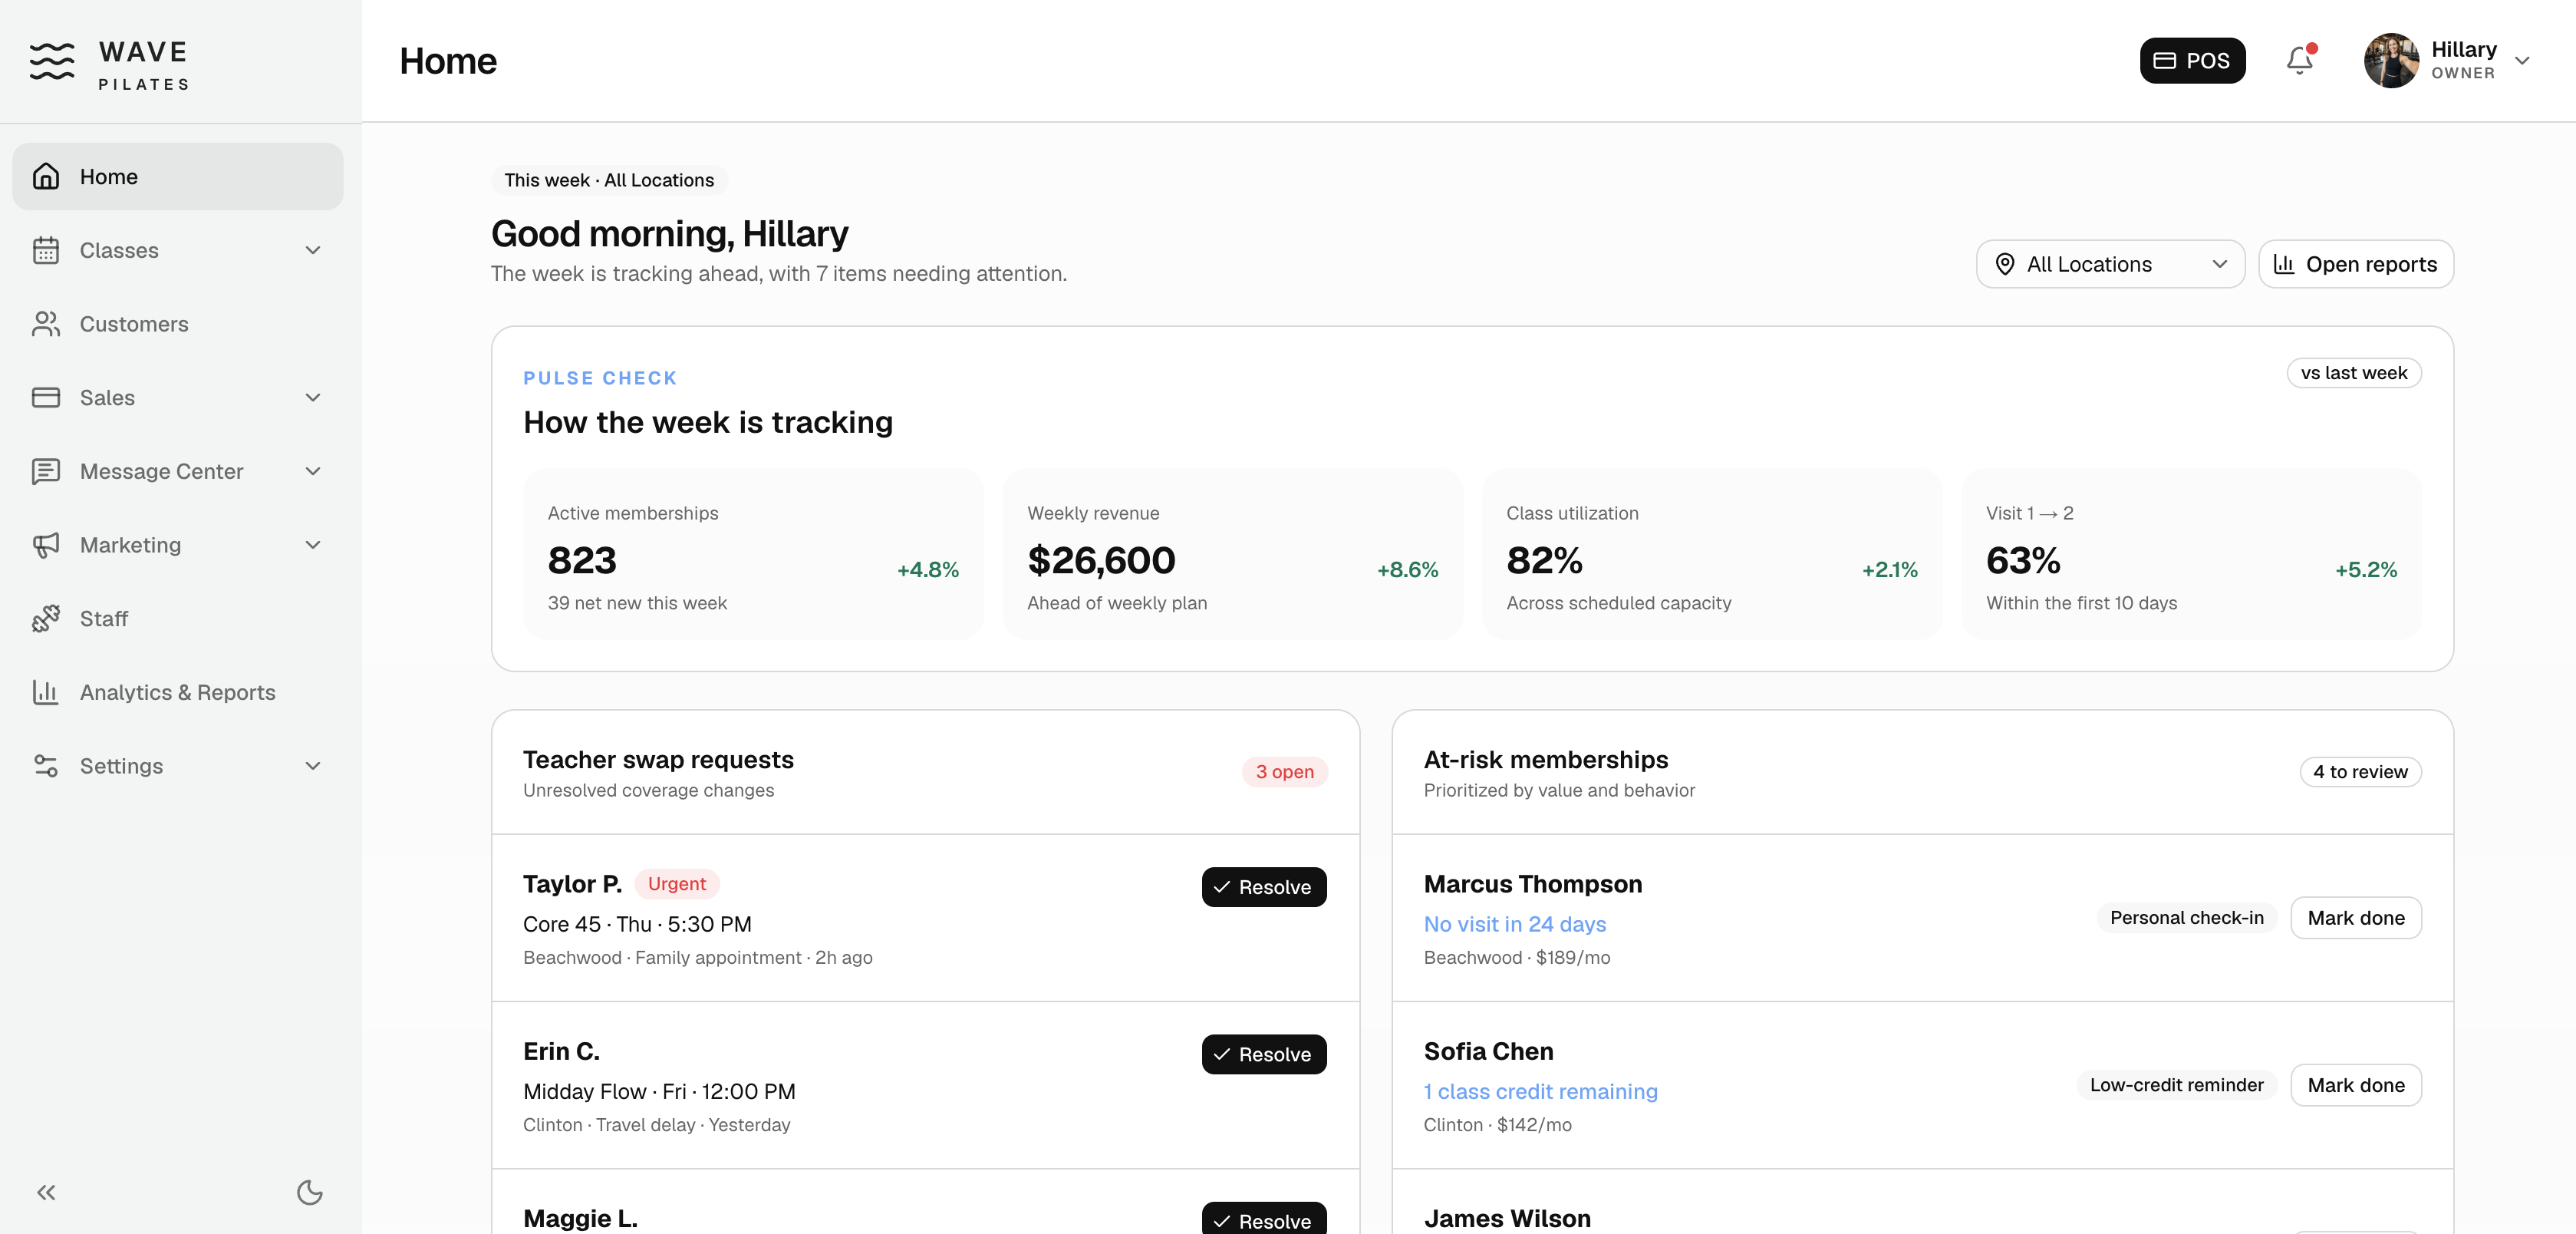This screenshot has width=2576, height=1234.
Task: Open the Active memberships card
Action: (x=753, y=554)
